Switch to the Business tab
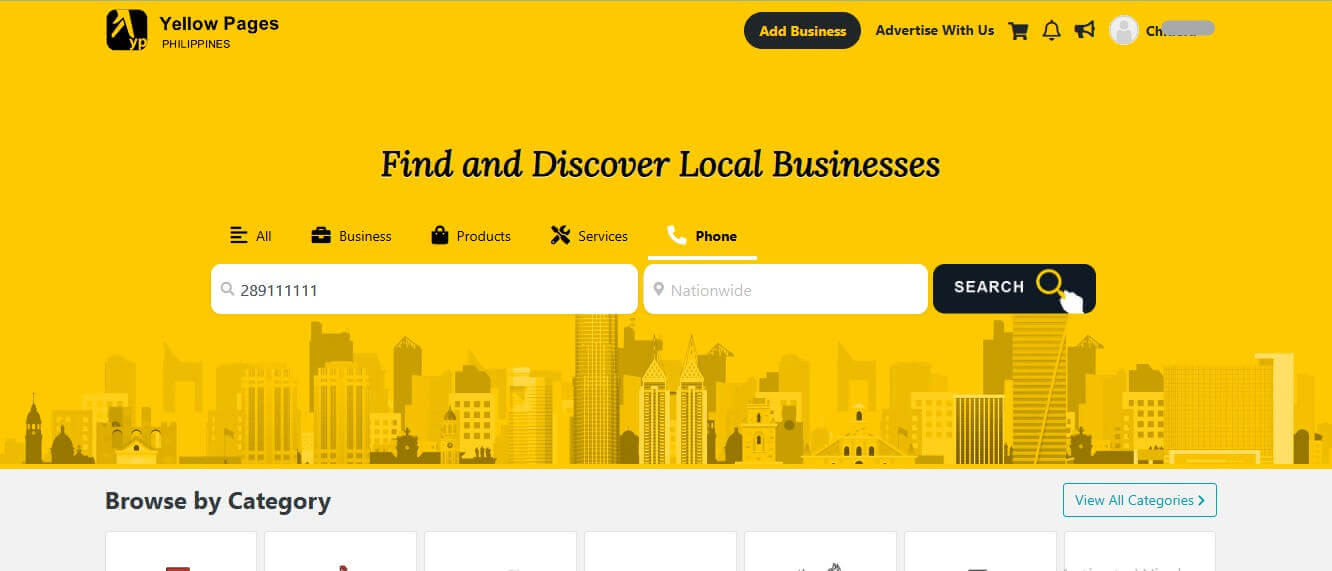The height and width of the screenshot is (571, 1332). (351, 236)
